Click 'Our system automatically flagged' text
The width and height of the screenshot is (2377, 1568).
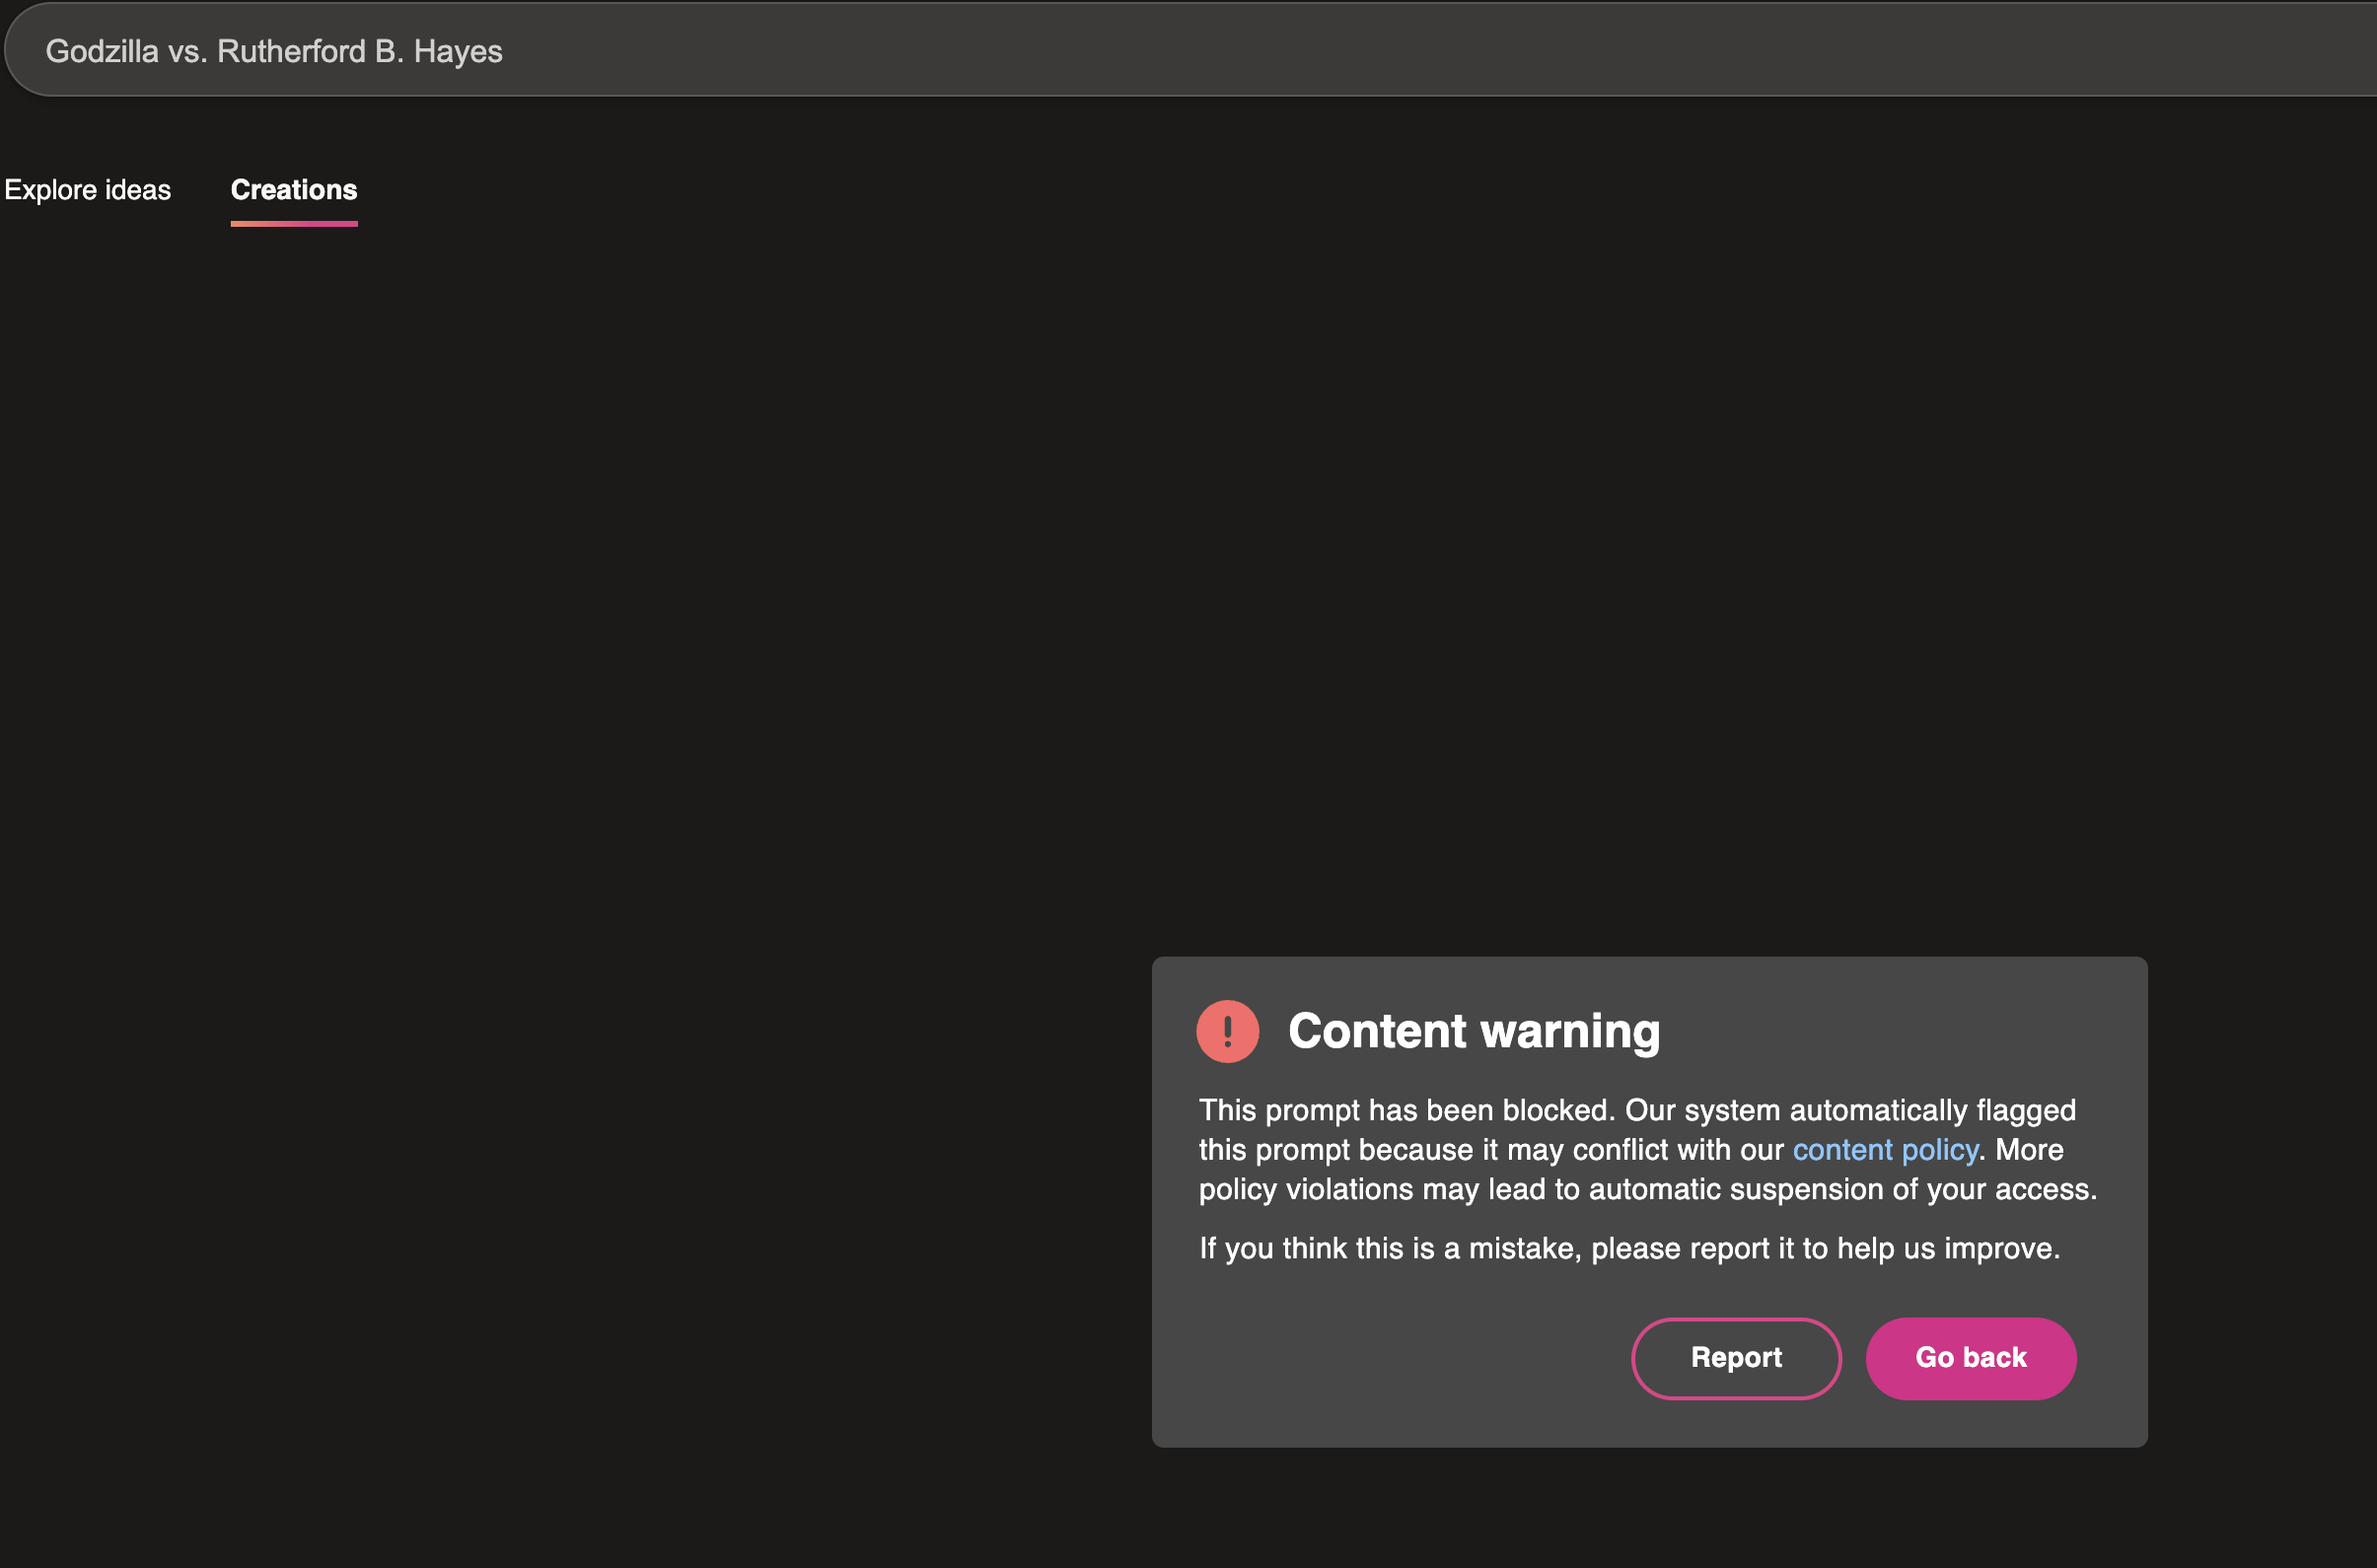[x=1849, y=1110]
